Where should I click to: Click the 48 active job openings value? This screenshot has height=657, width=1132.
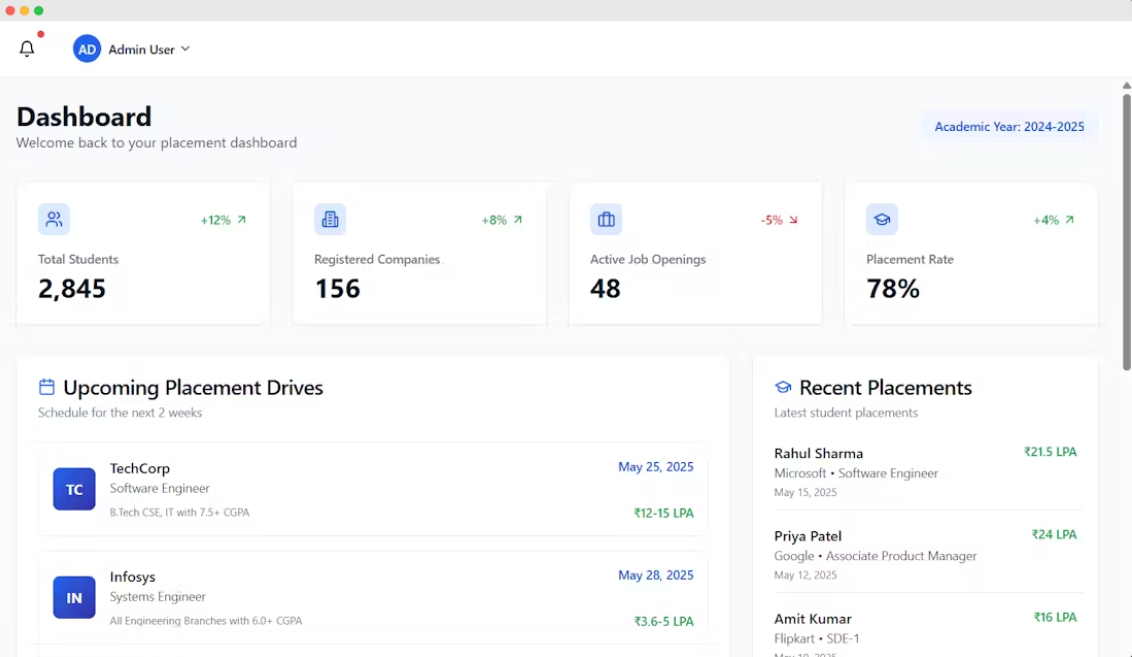point(605,288)
